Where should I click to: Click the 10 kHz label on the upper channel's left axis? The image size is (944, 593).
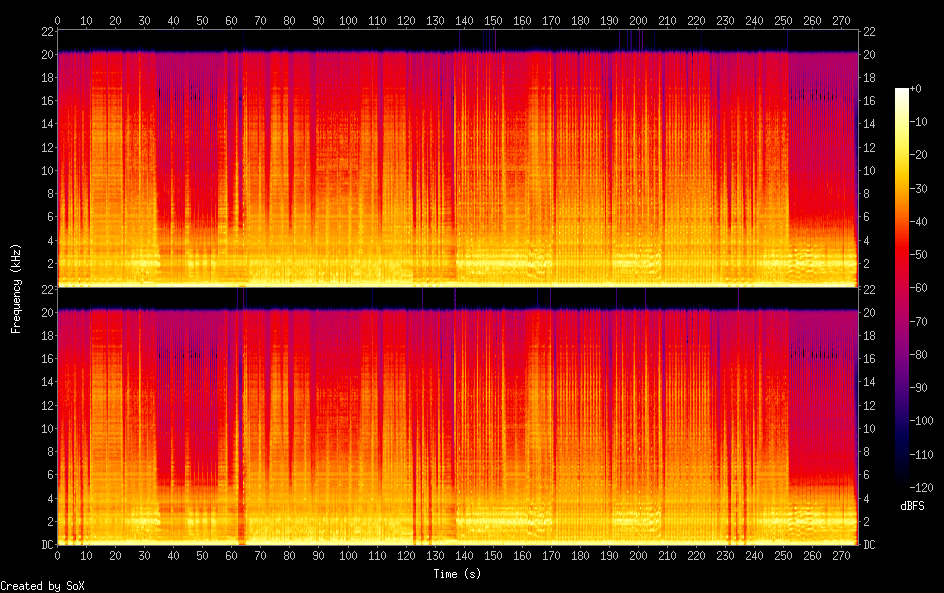(x=45, y=170)
